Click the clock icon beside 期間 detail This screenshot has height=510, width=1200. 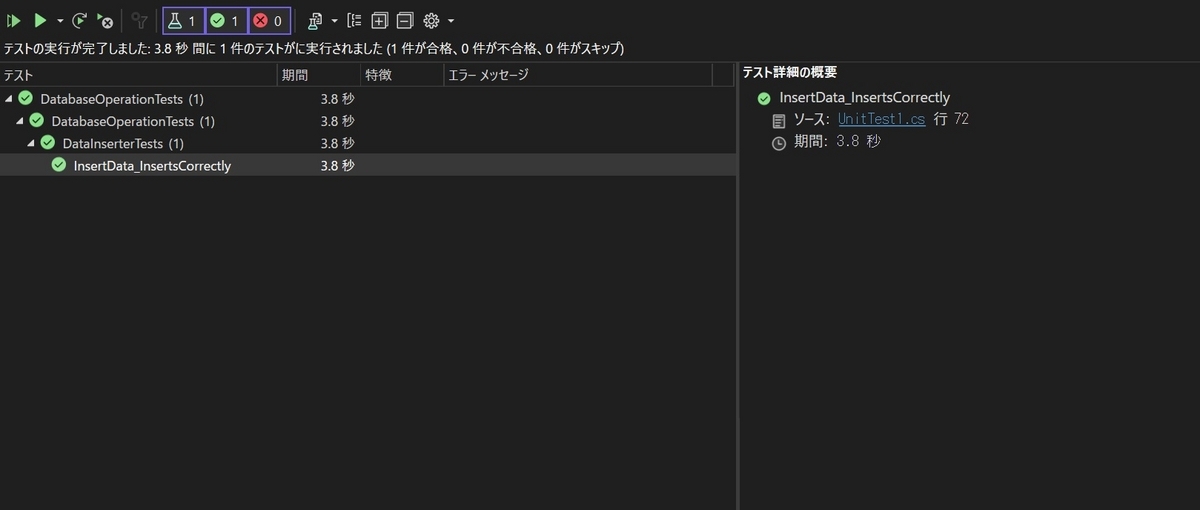[779, 143]
